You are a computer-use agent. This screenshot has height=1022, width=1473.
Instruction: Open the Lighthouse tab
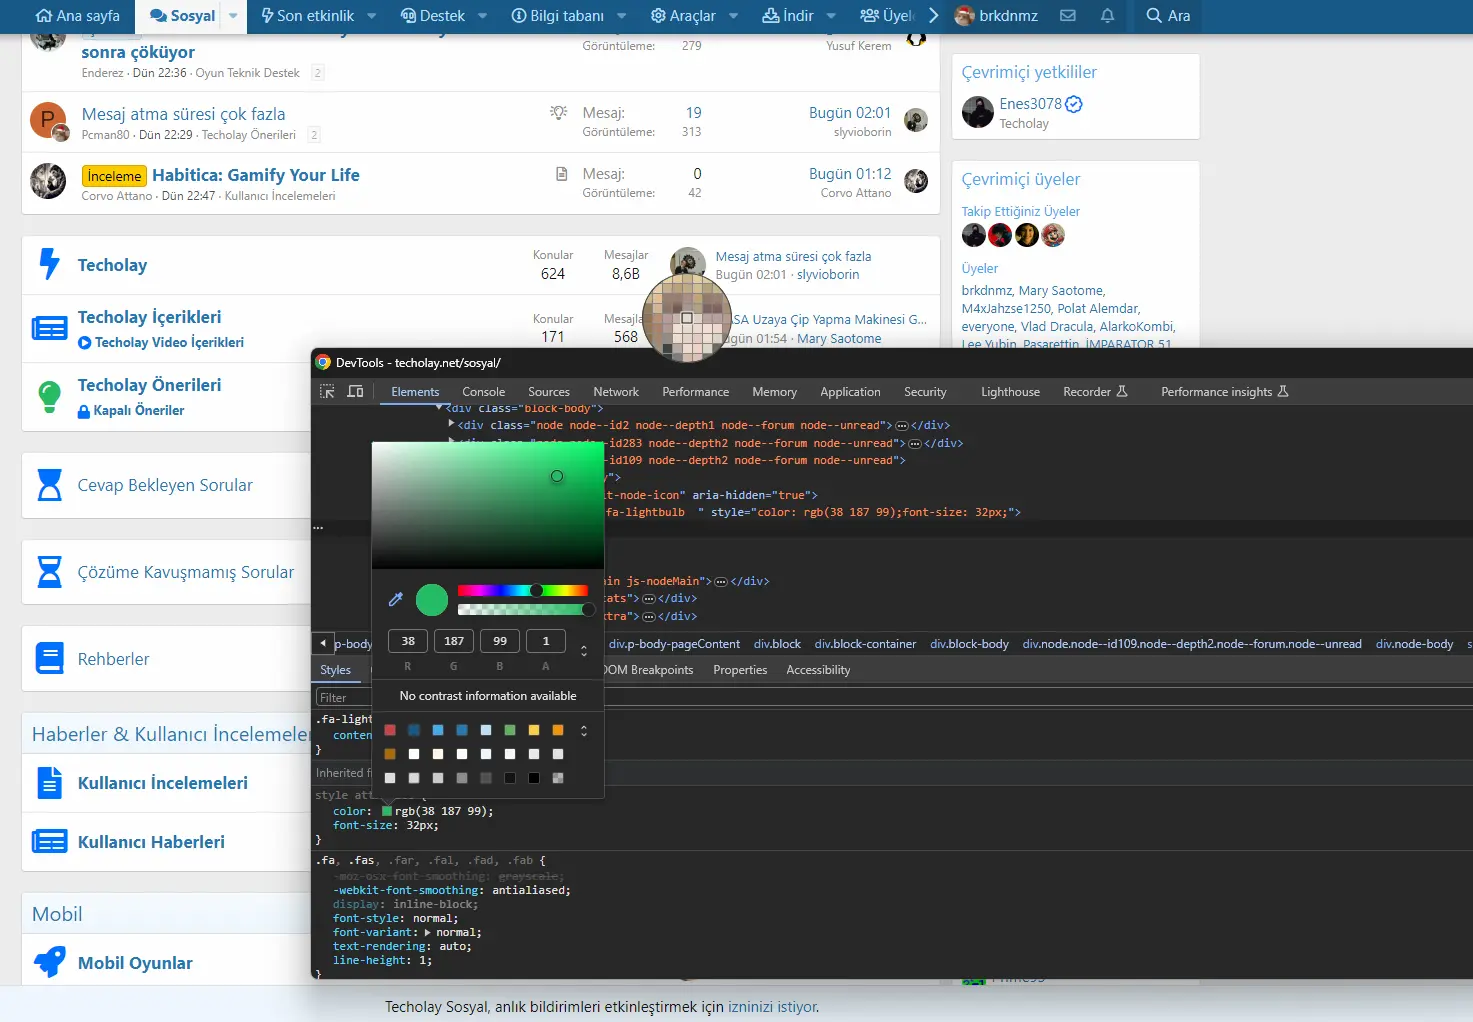click(1010, 392)
